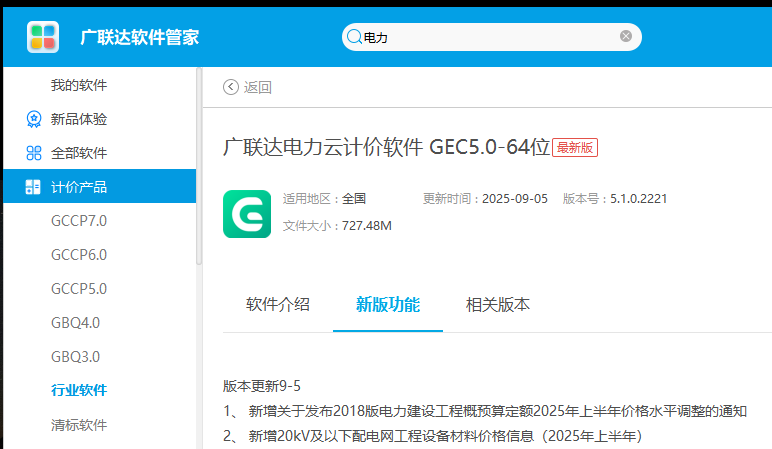Click the 广联达软件管家 app logo
772x449 pixels.
(43, 37)
